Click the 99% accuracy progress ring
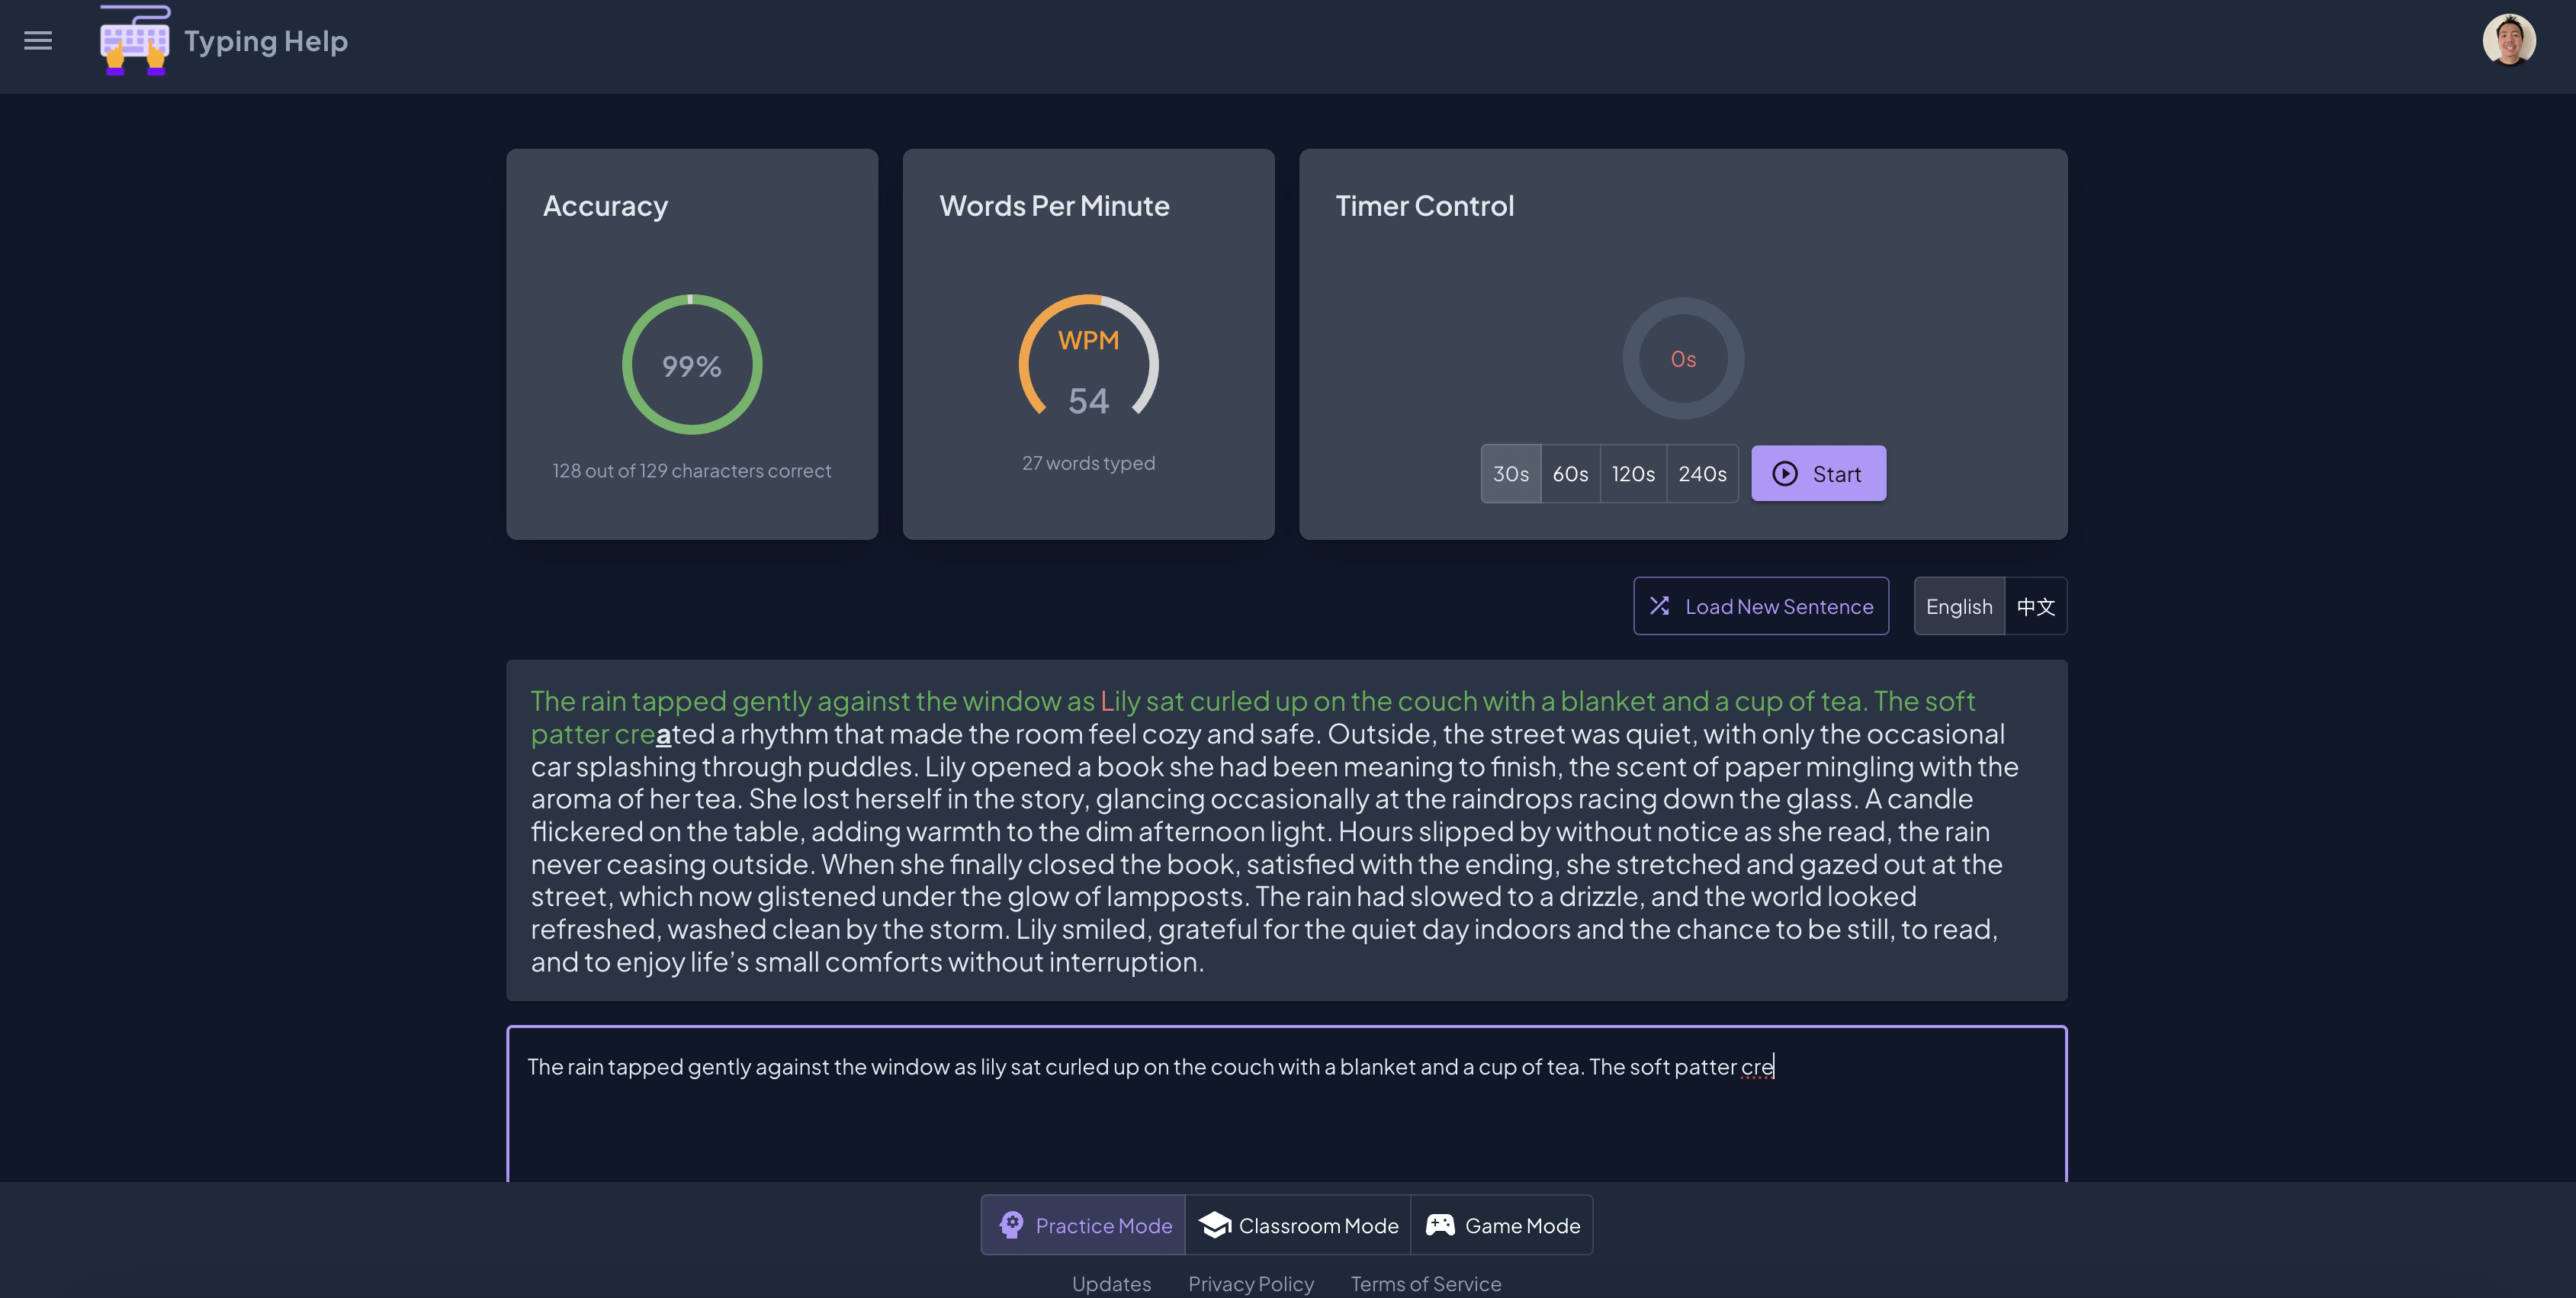 (691, 365)
